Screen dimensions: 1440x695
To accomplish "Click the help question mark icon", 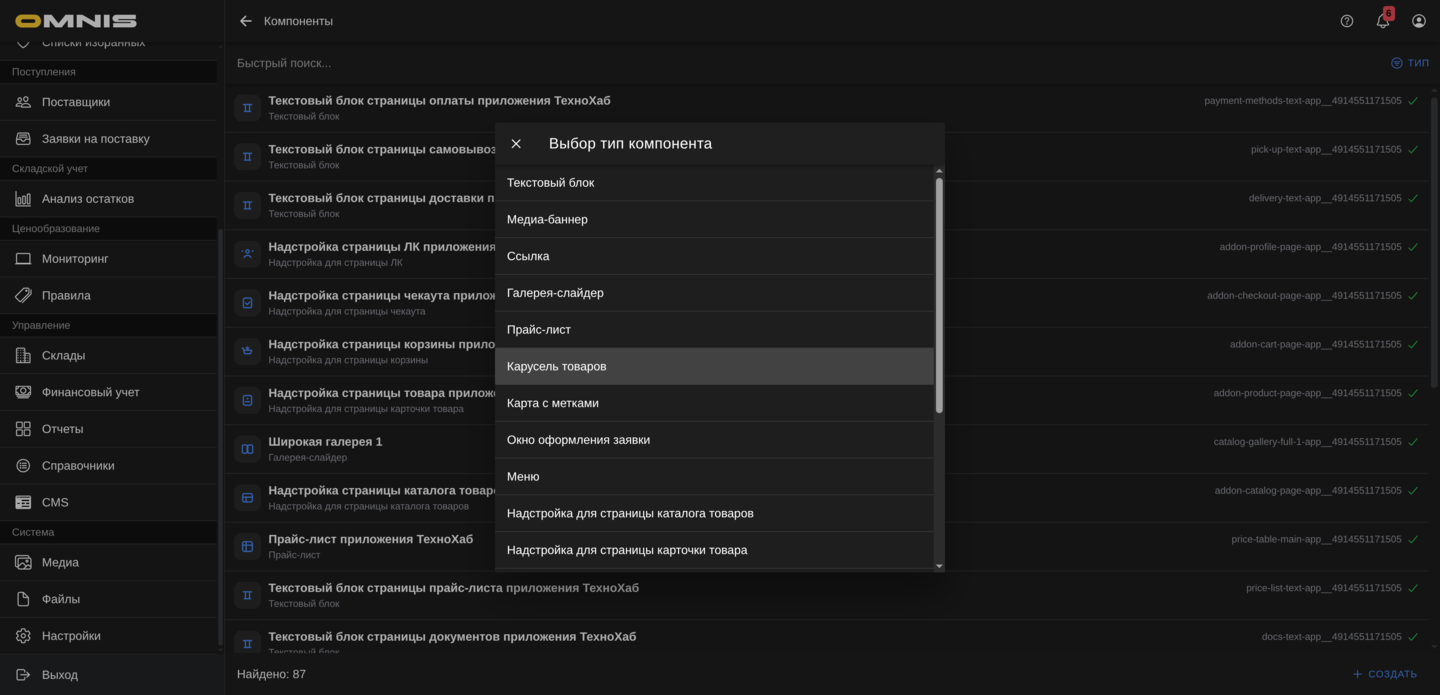I will (x=1346, y=20).
